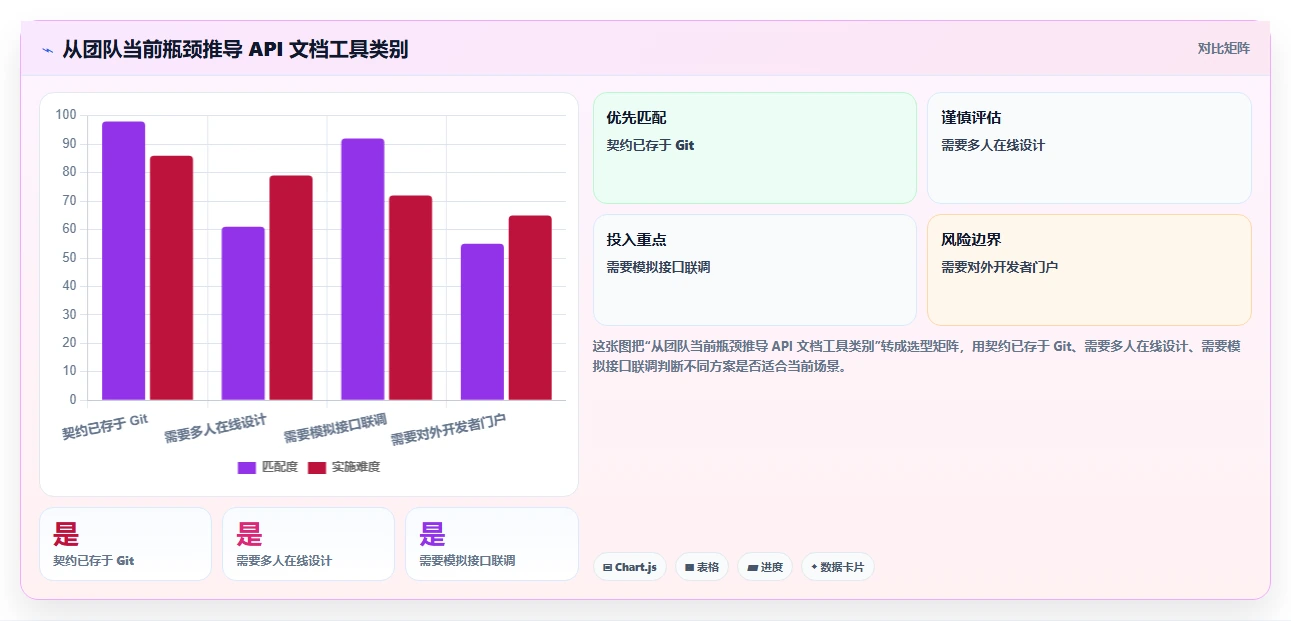Click the x-axis label 契约已存于 Git
Viewport: 1291px width, 621px height.
pos(105,426)
